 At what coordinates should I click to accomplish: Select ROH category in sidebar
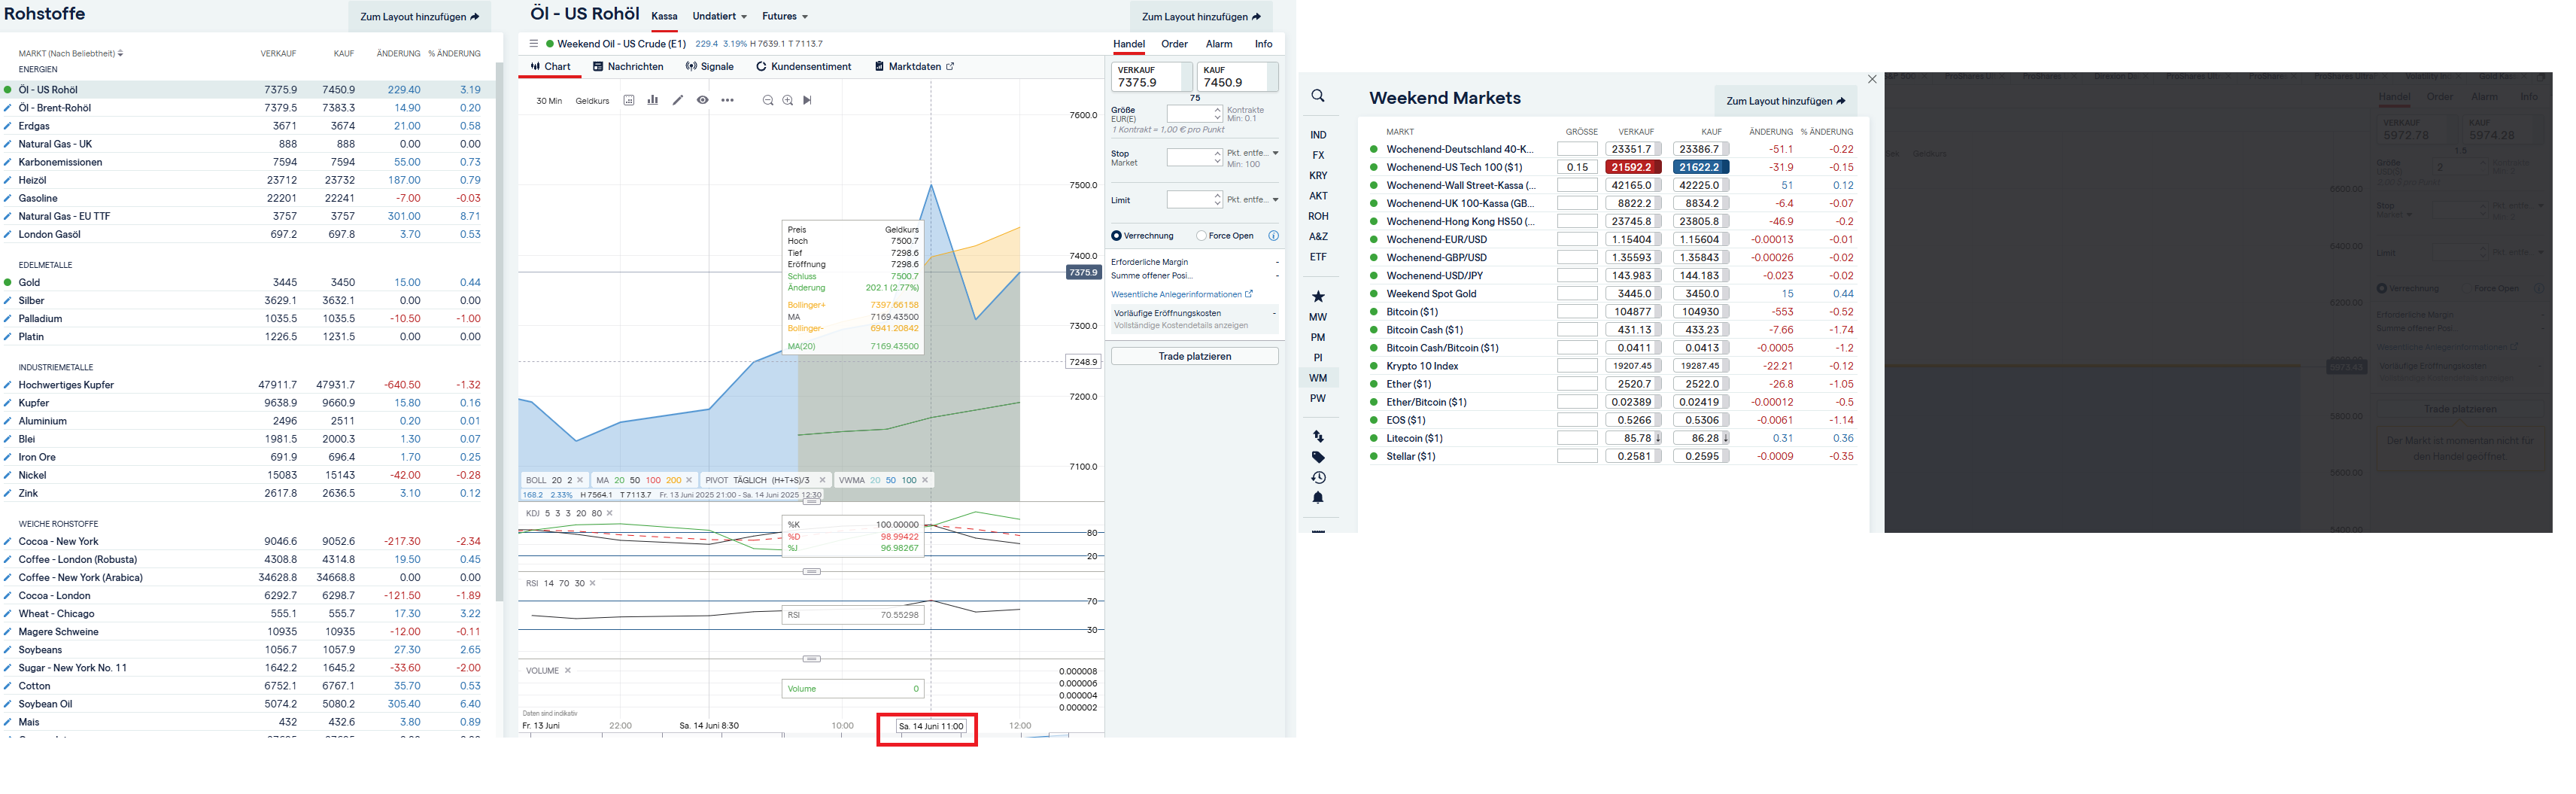point(1318,216)
